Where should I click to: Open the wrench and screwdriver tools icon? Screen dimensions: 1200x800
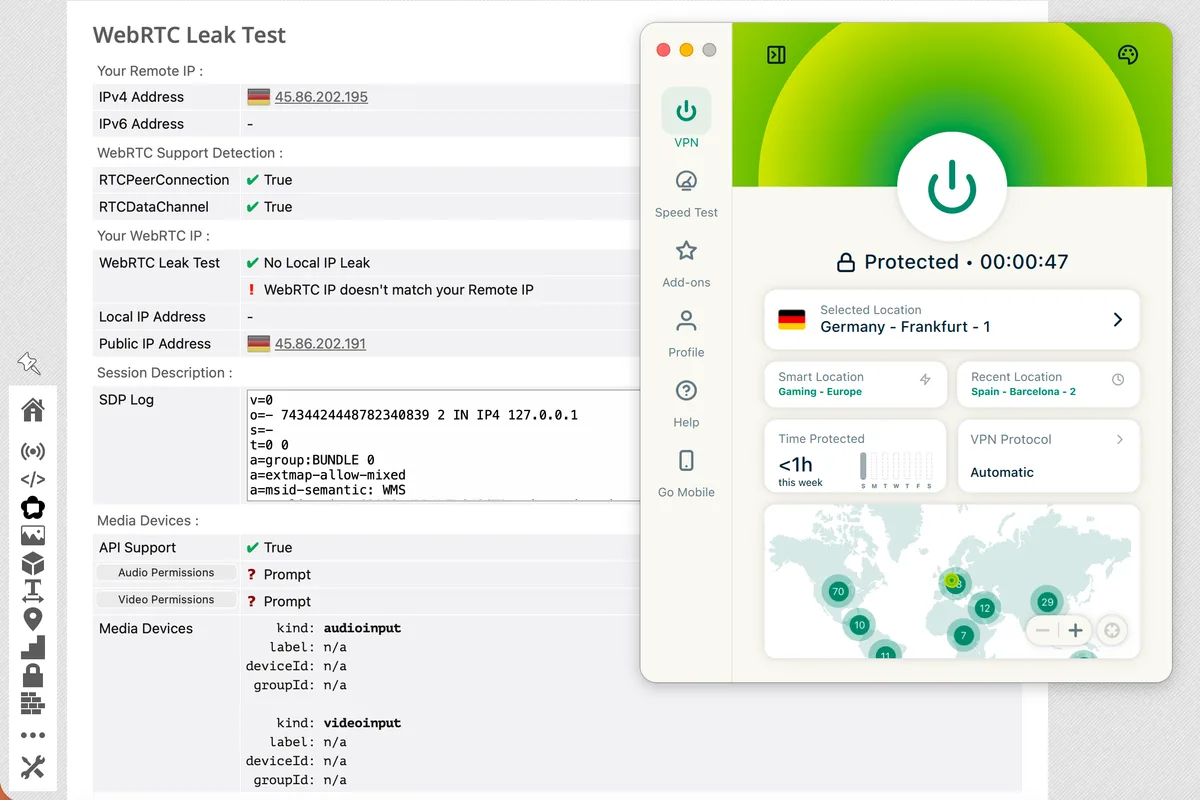(x=33, y=767)
